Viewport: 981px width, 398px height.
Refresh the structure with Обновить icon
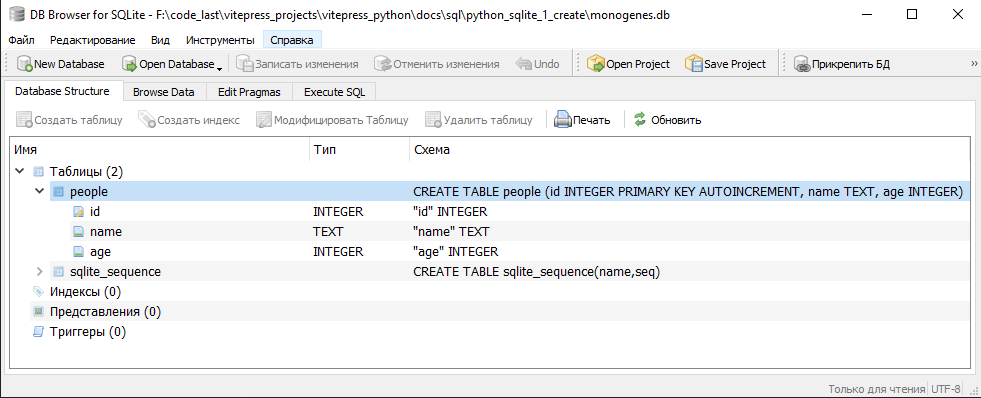639,120
